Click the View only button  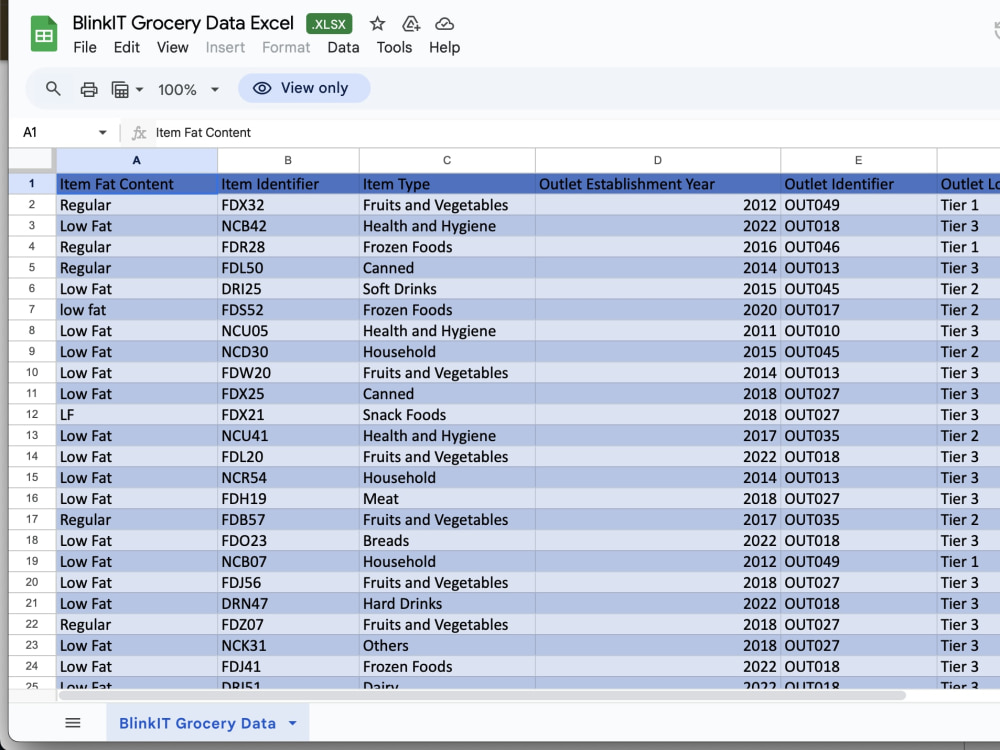click(304, 88)
